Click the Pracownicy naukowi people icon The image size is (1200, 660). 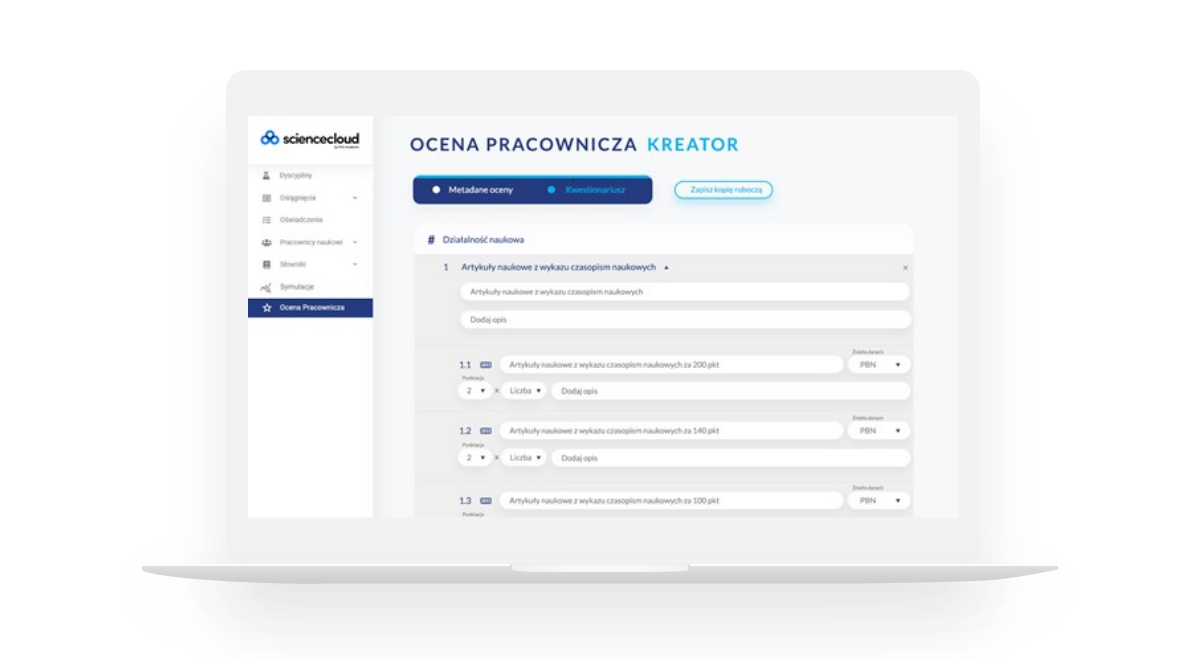(x=266, y=242)
